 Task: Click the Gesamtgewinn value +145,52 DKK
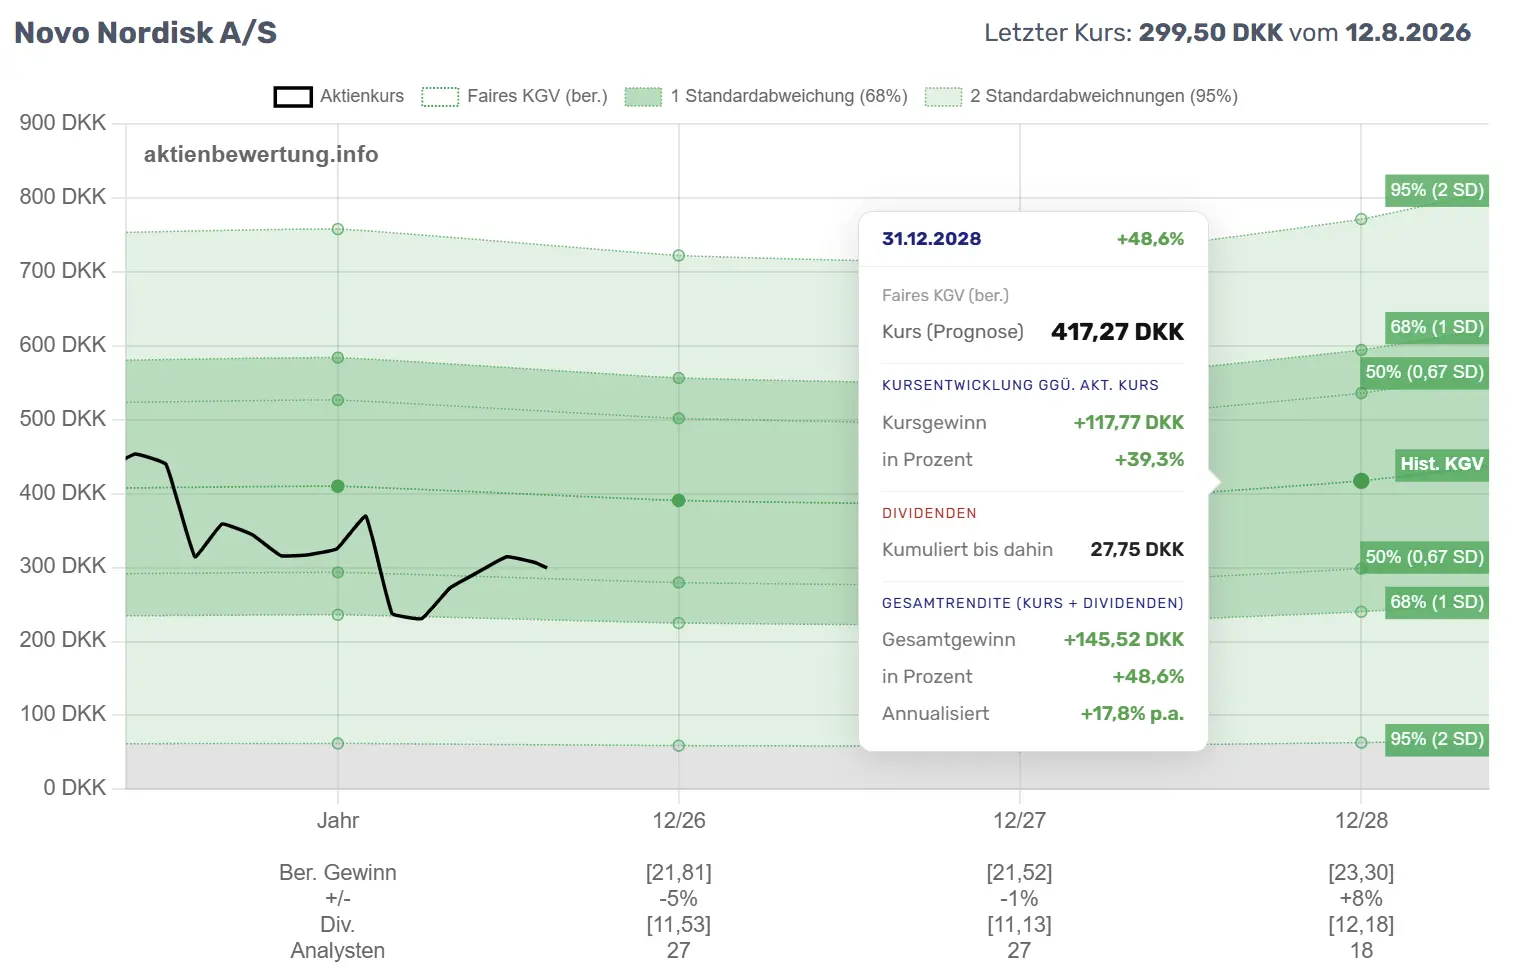(1124, 640)
